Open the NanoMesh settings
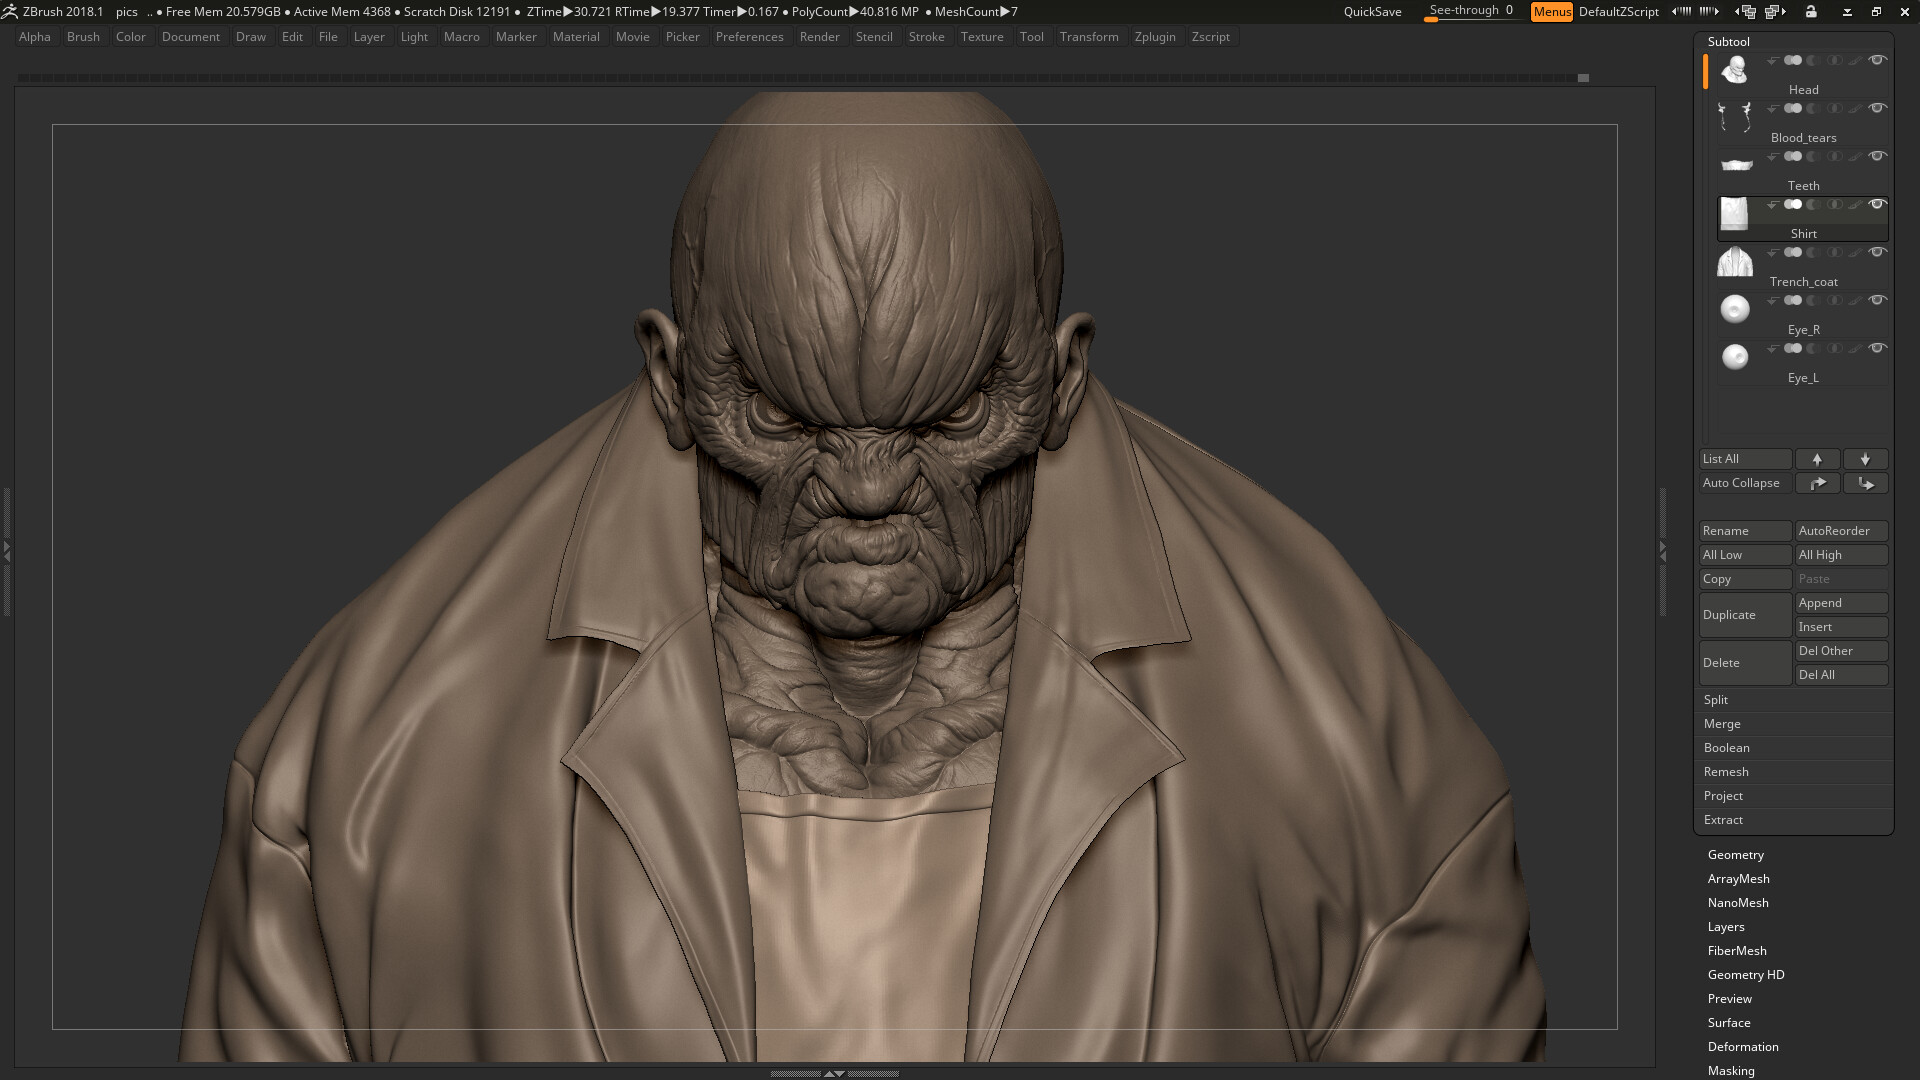1920x1080 pixels. [1738, 902]
